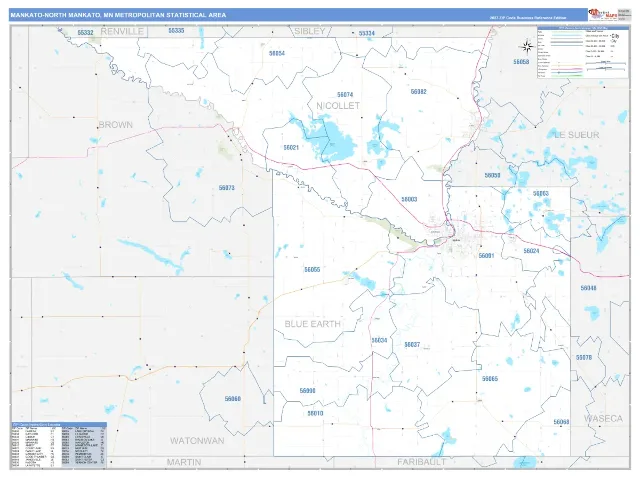Click ZIP code 56001 label
Viewport: 640px width, 480px height.
coord(486,256)
